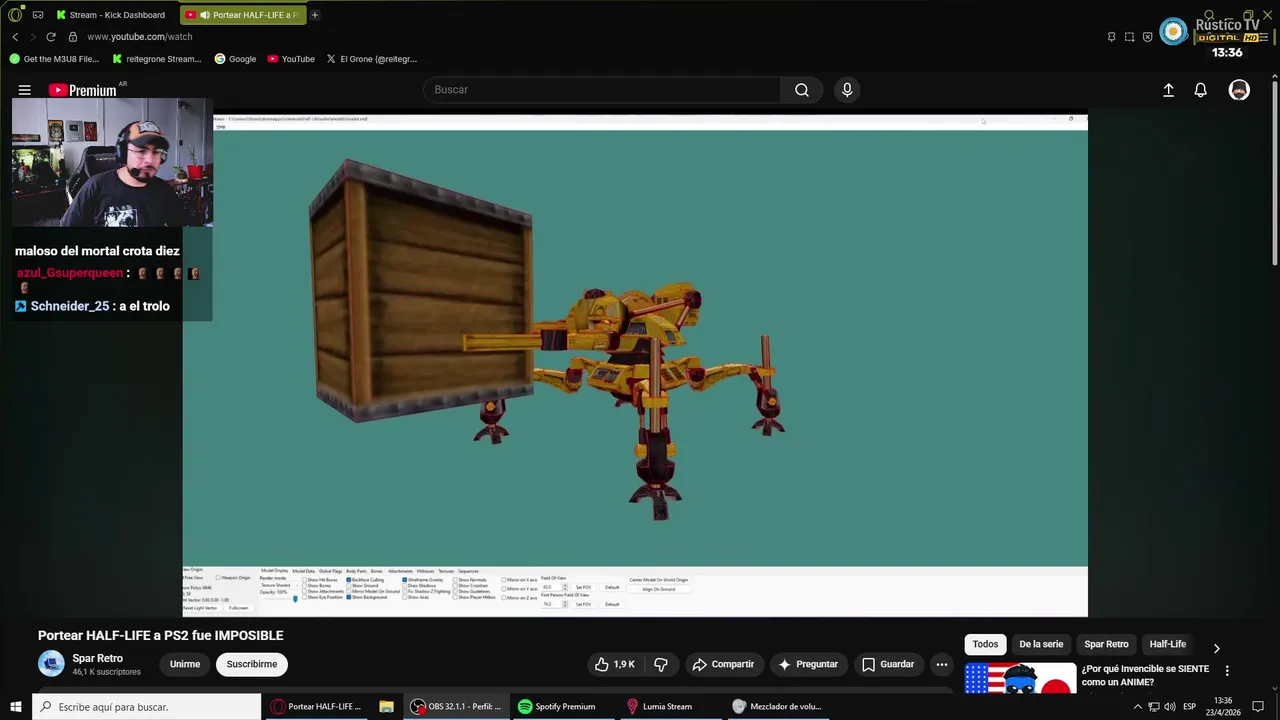Toggle Show Hit Boxes checkbox in video
Image resolution: width=1280 pixels, height=720 pixels.
[x=304, y=580]
